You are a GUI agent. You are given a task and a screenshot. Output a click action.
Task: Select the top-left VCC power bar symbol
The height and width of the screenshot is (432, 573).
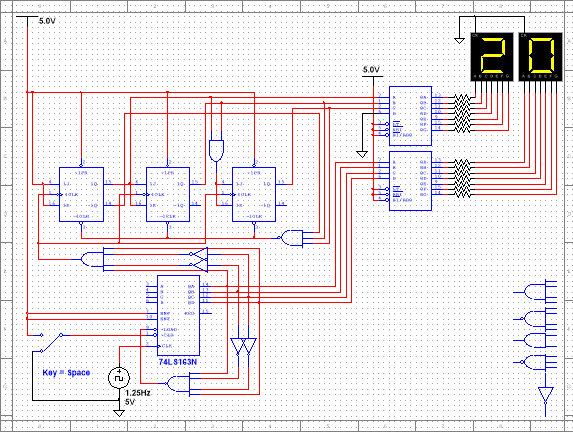(27, 17)
